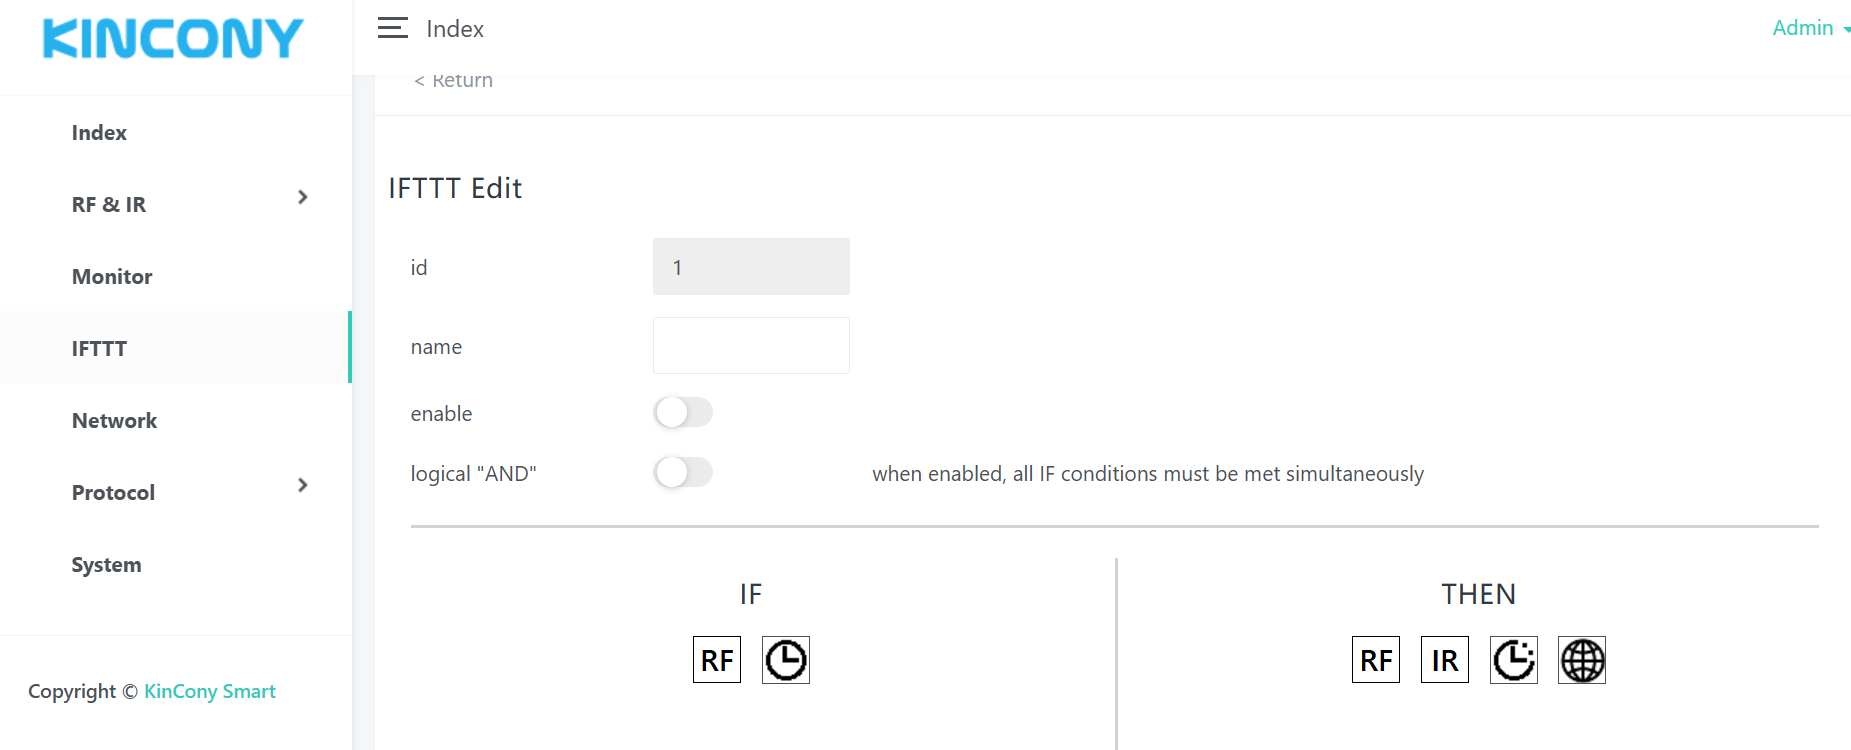The image size is (1851, 750).
Task: Toggle the hamburger menu icon
Action: coord(393,28)
